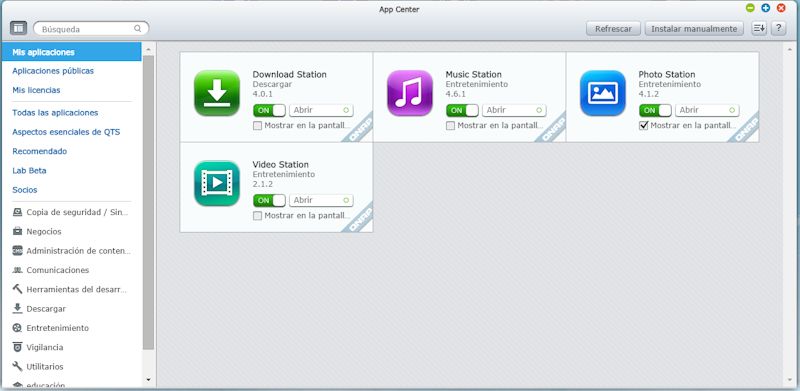The height and width of the screenshot is (391, 800).
Task: Open the Music Station title link
Action: point(473,75)
